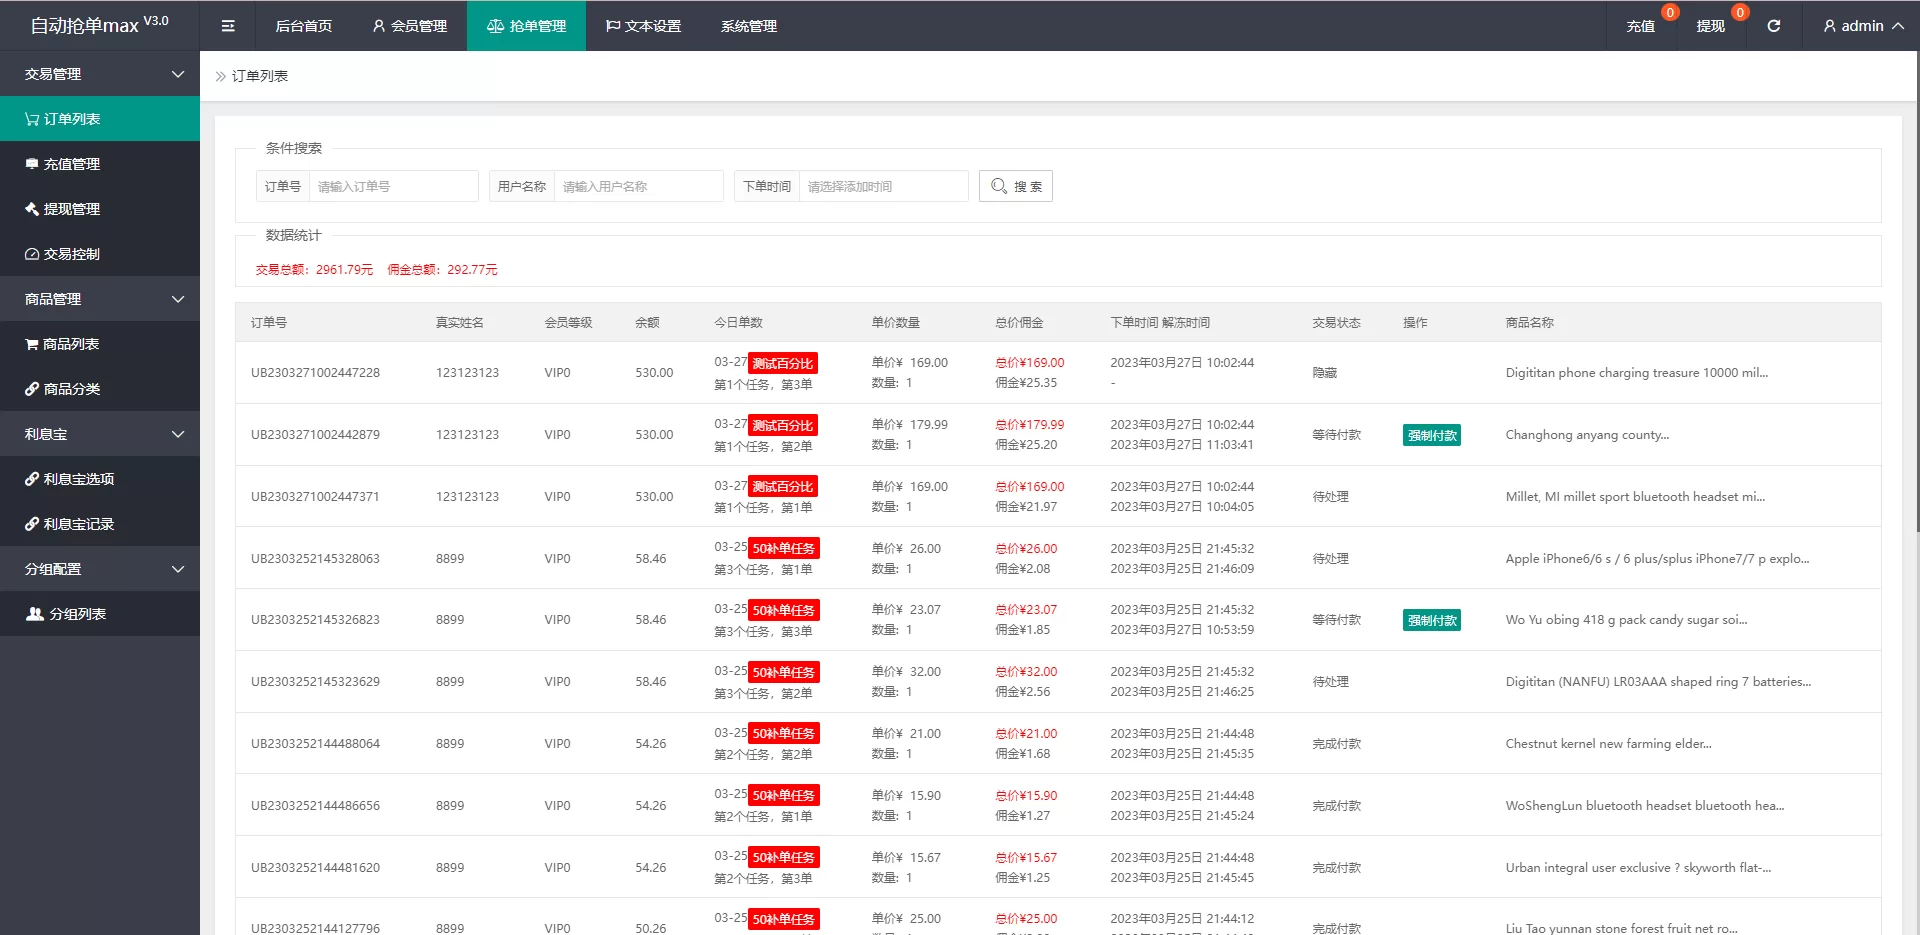1920x935 pixels.
Task: Click the sidebar collapse hamburger icon
Action: click(228, 26)
